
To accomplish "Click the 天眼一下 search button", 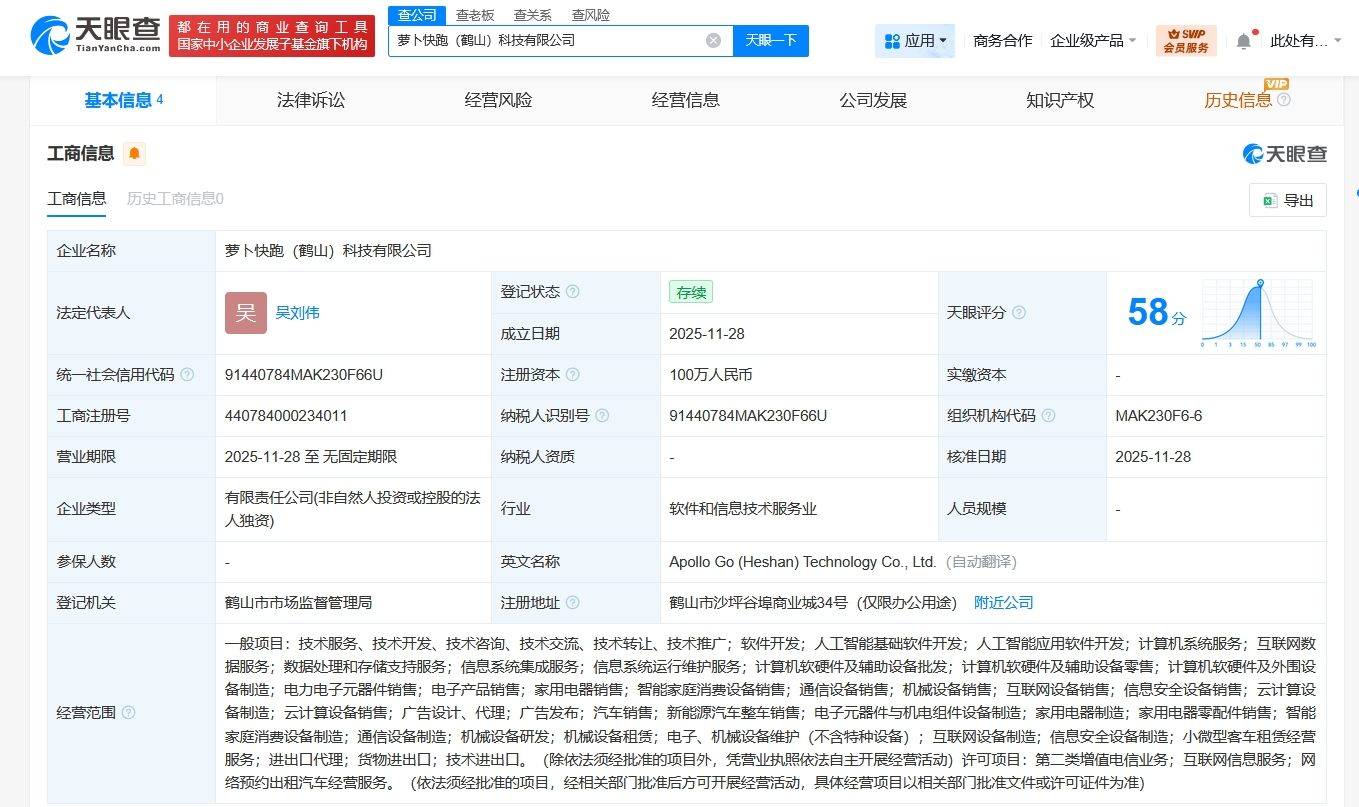I will [x=770, y=40].
